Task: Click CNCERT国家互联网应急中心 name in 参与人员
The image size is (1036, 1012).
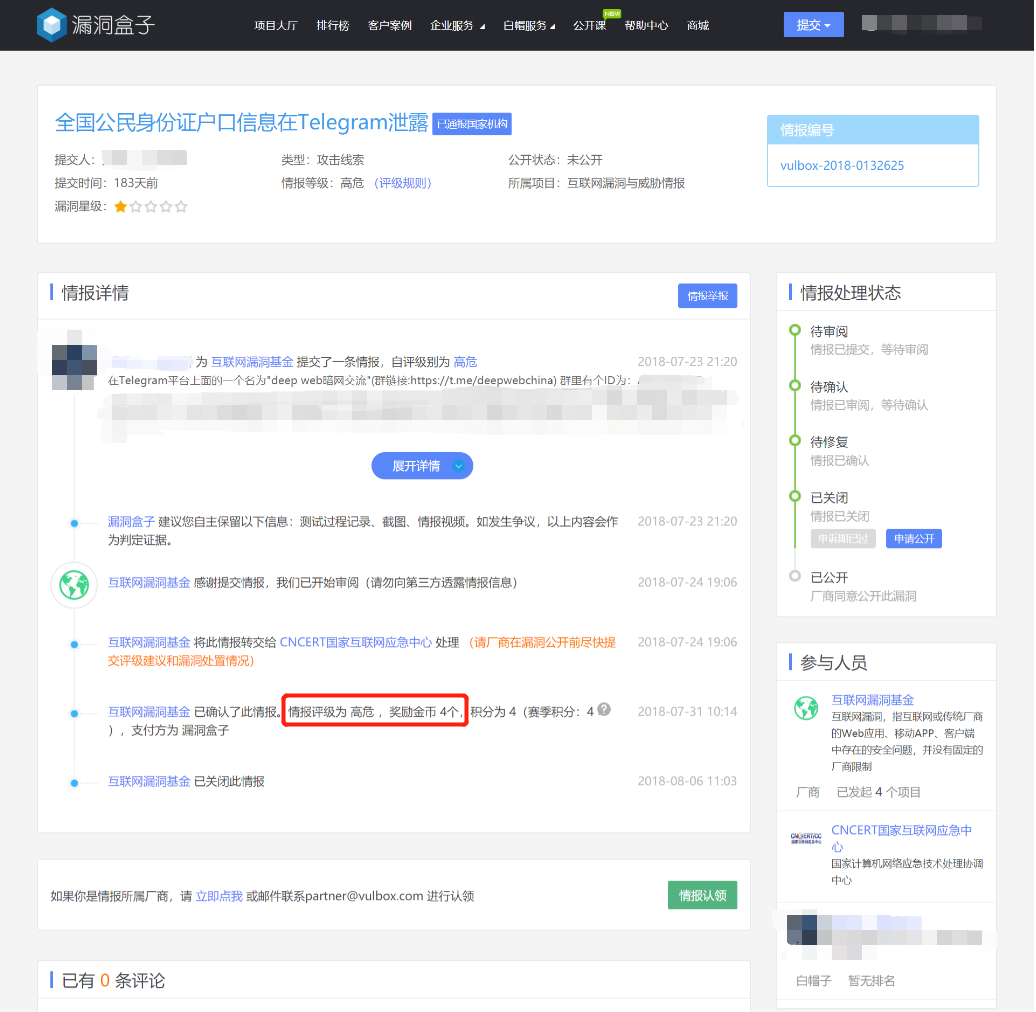Action: click(901, 838)
